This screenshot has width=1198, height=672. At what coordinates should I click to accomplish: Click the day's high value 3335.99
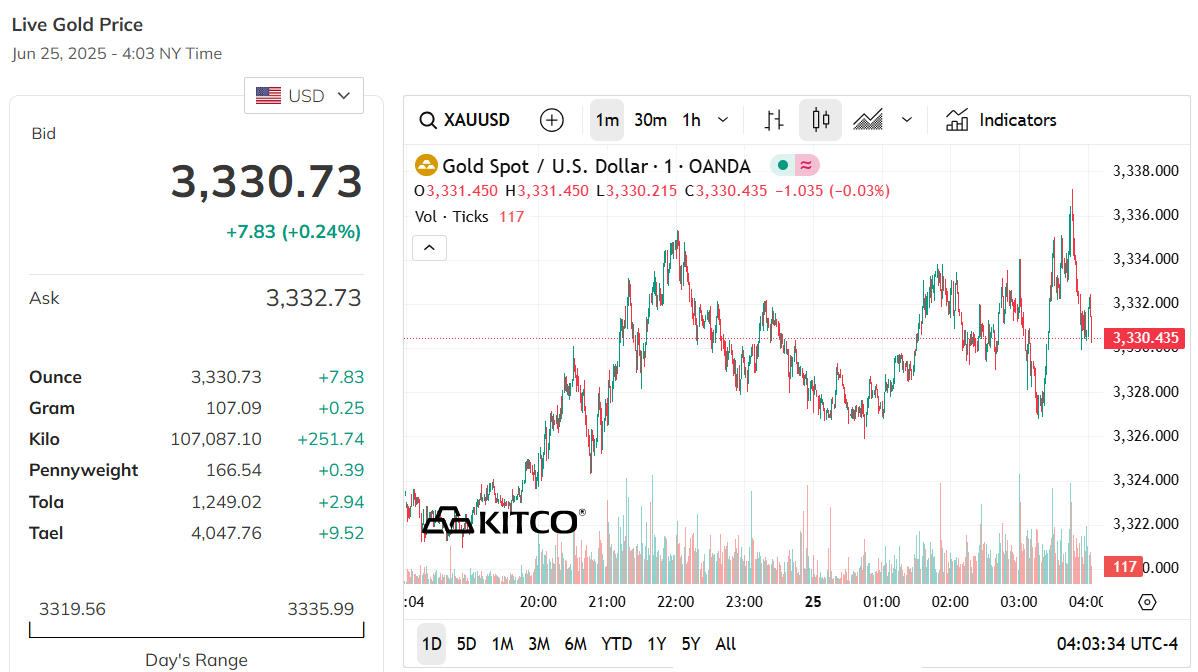coord(321,609)
